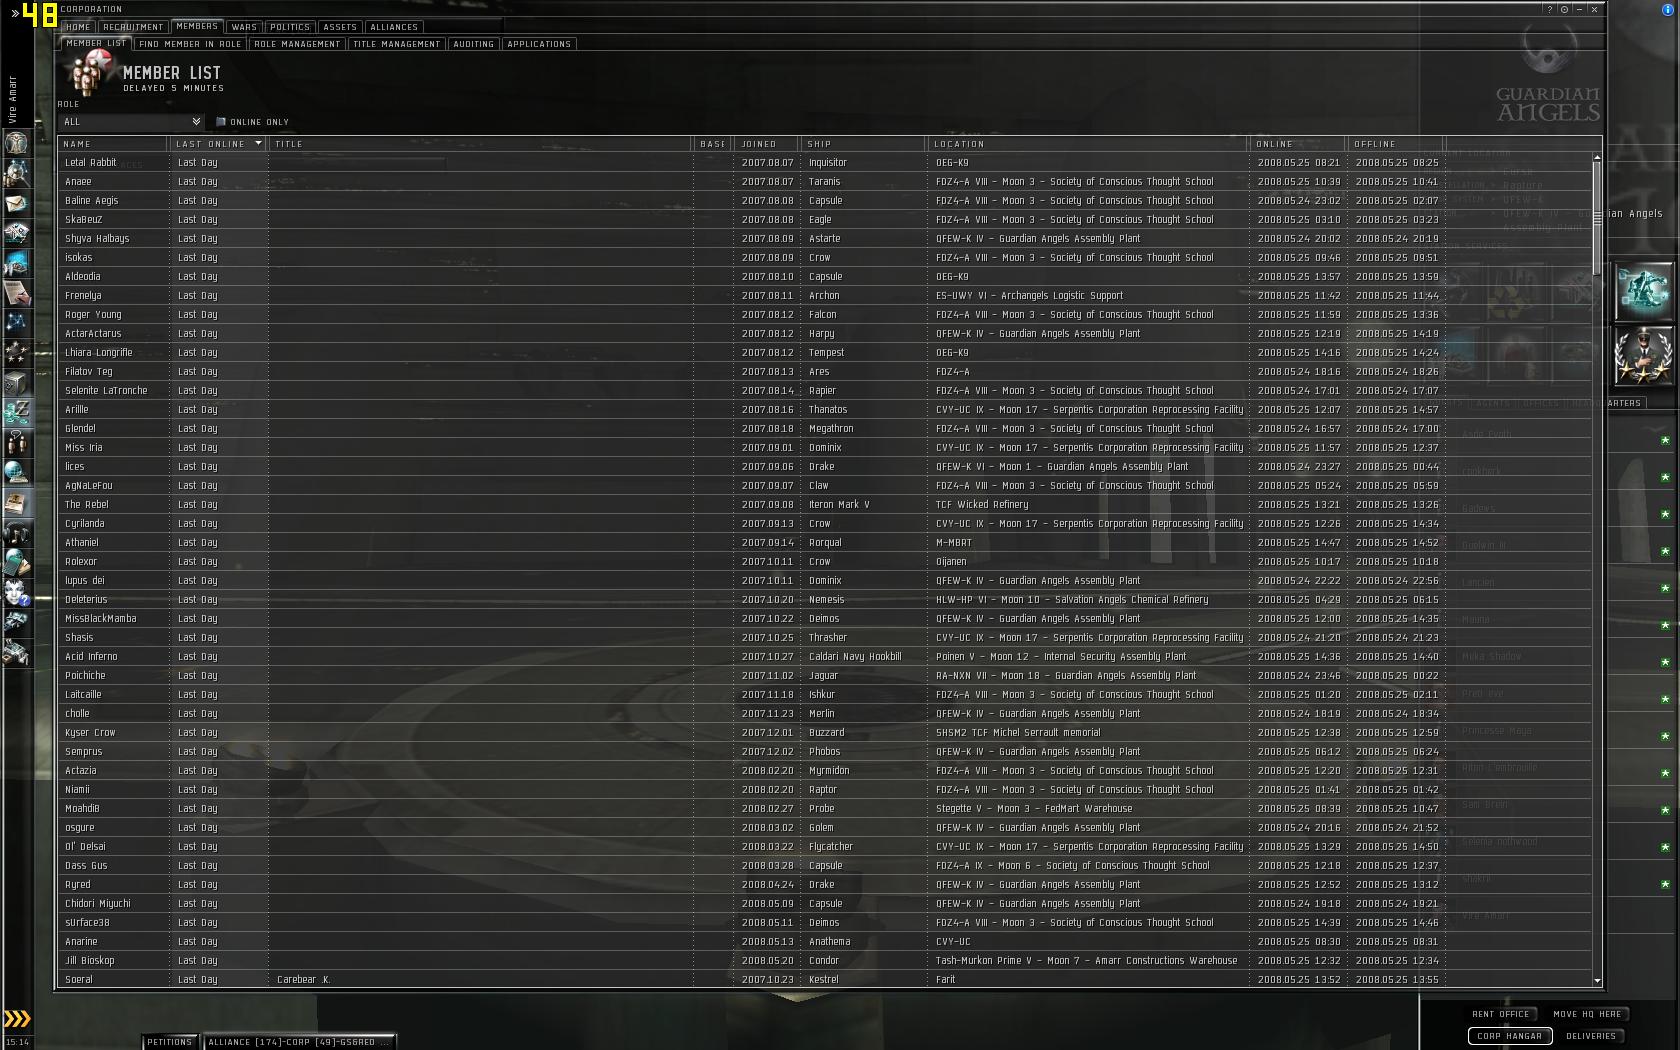Open the globe browser sidebar icon

16,472
